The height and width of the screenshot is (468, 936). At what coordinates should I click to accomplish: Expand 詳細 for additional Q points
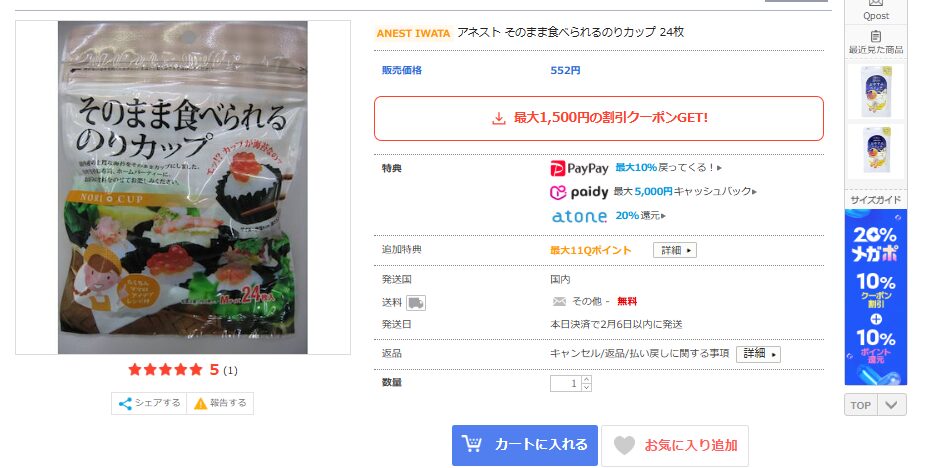(675, 251)
